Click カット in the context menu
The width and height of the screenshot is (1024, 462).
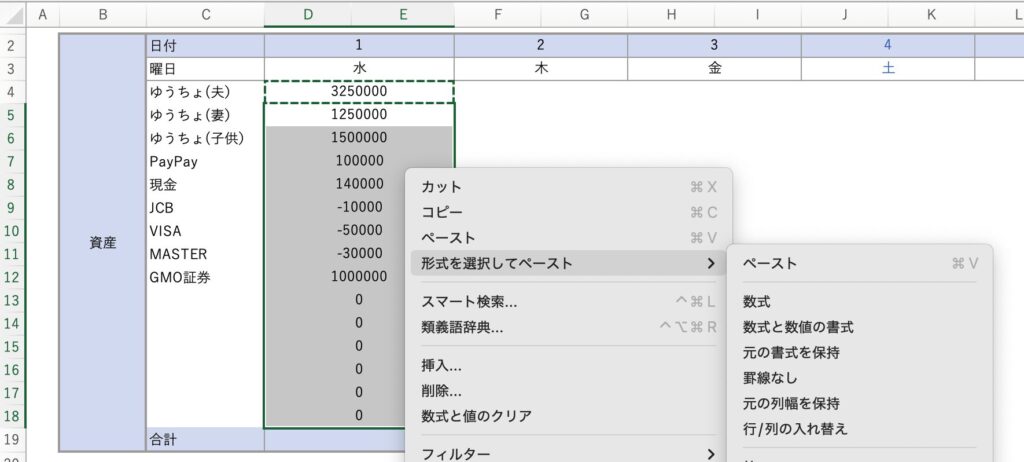coord(442,187)
